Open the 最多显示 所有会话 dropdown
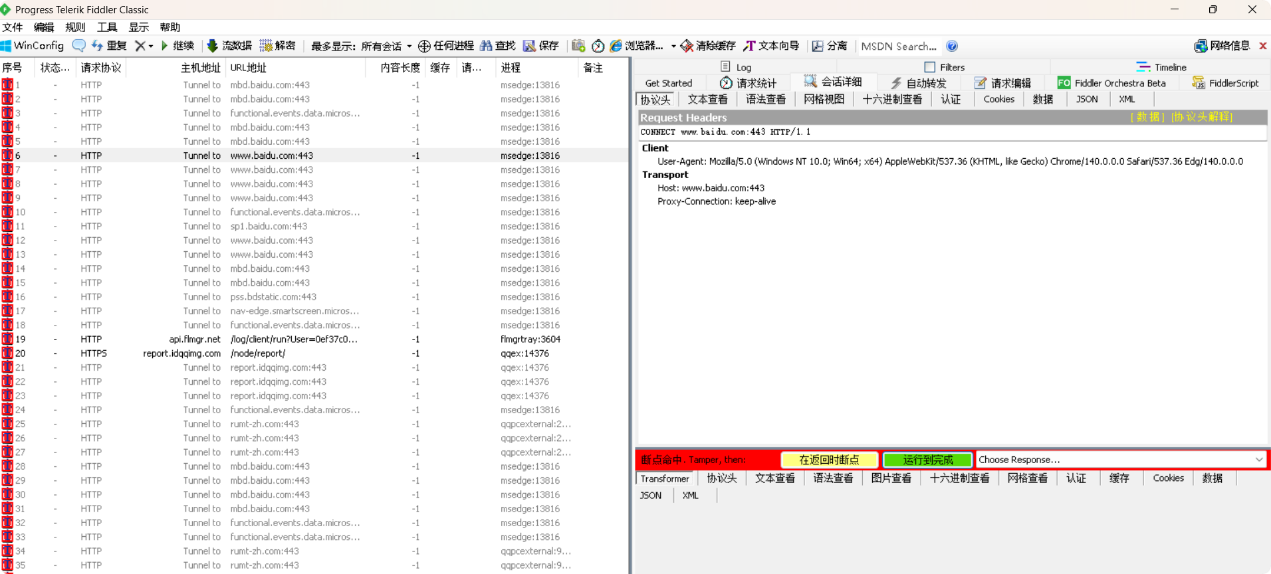This screenshot has width=1271, height=574. pos(361,46)
